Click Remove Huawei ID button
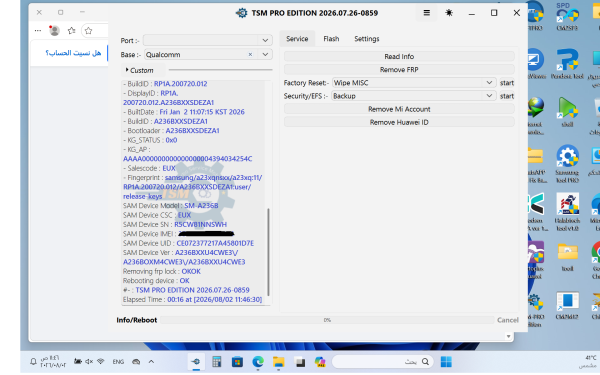 pos(399,122)
